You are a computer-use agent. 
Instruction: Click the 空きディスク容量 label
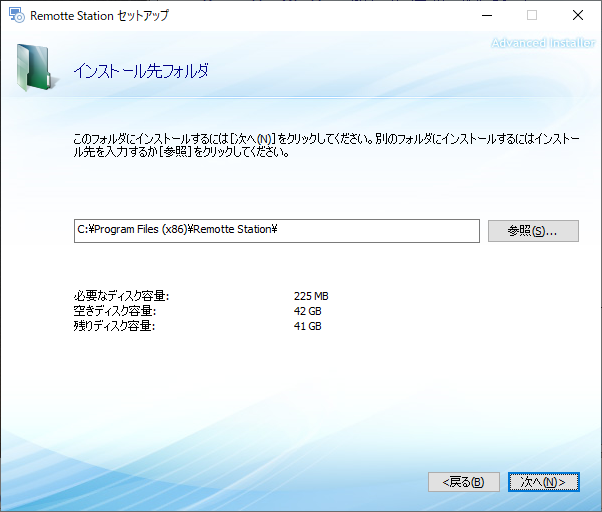[115, 311]
